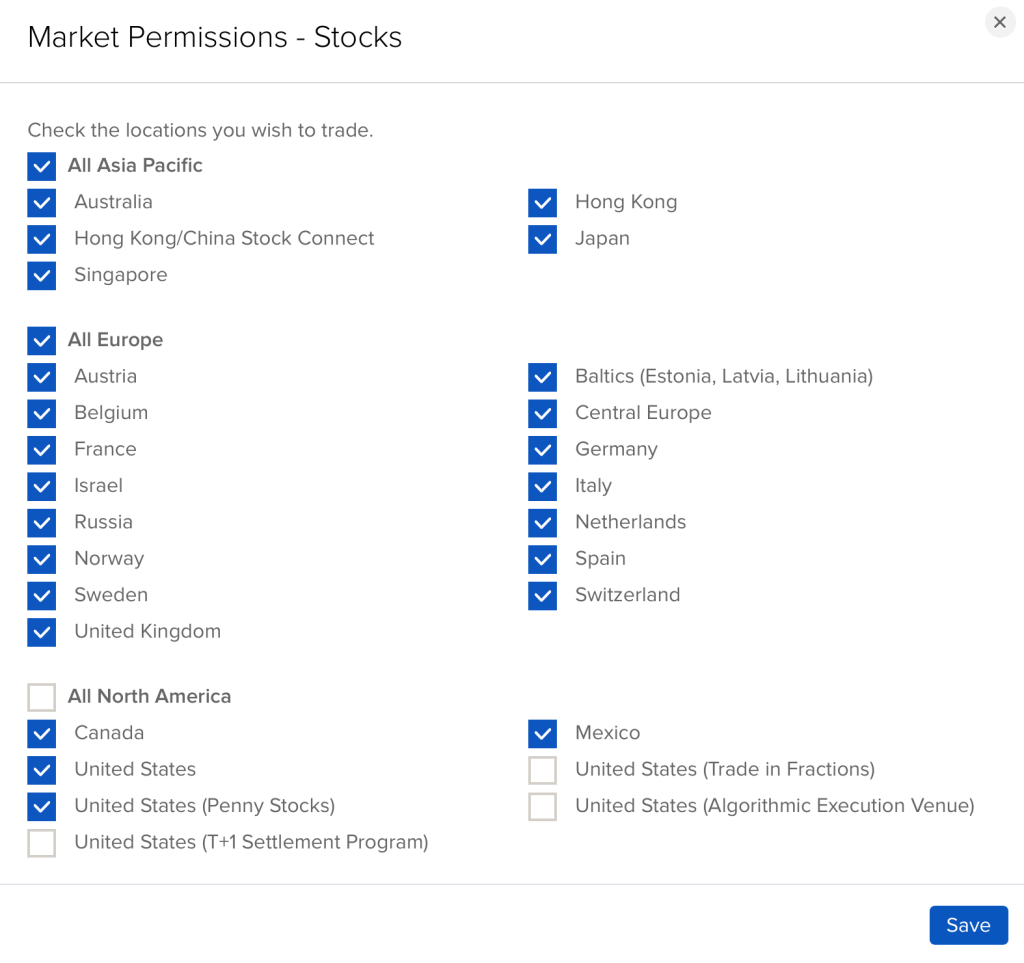Screen dimensions: 1024x963
Task: Disable the Russia checkbox
Action: point(42,523)
